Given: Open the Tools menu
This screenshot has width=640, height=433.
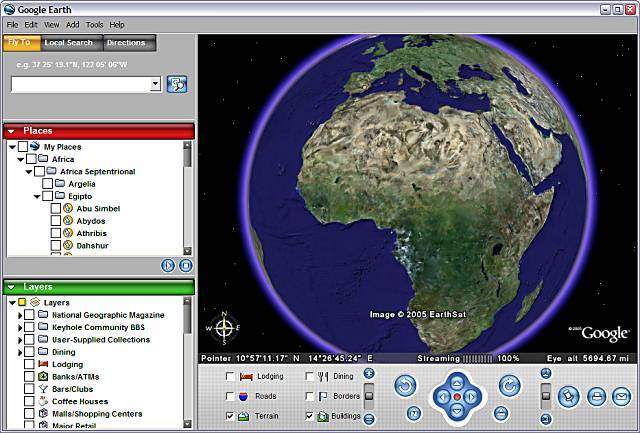Looking at the screenshot, I should coord(94,25).
